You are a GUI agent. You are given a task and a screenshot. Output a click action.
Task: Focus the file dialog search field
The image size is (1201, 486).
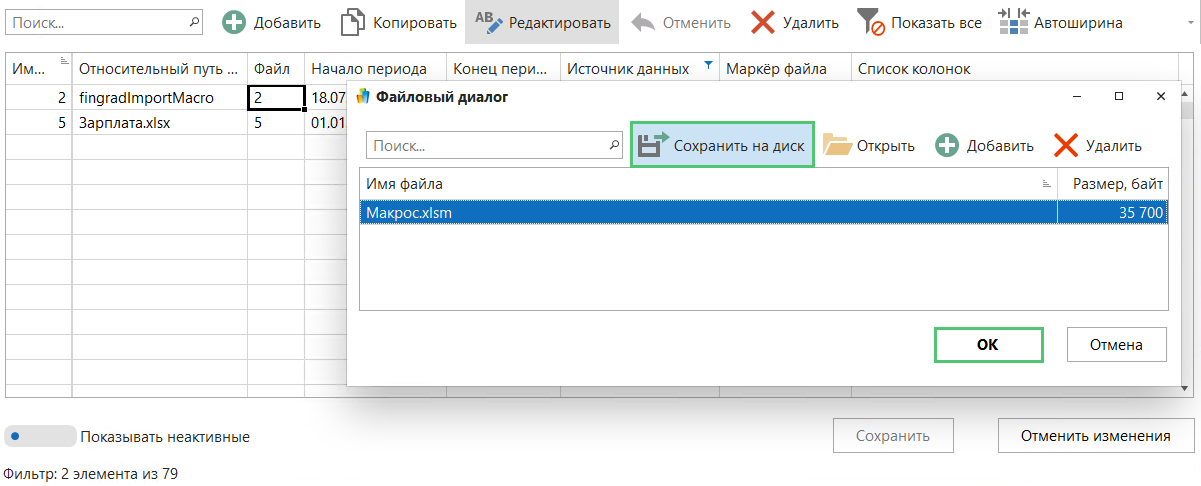(490, 145)
